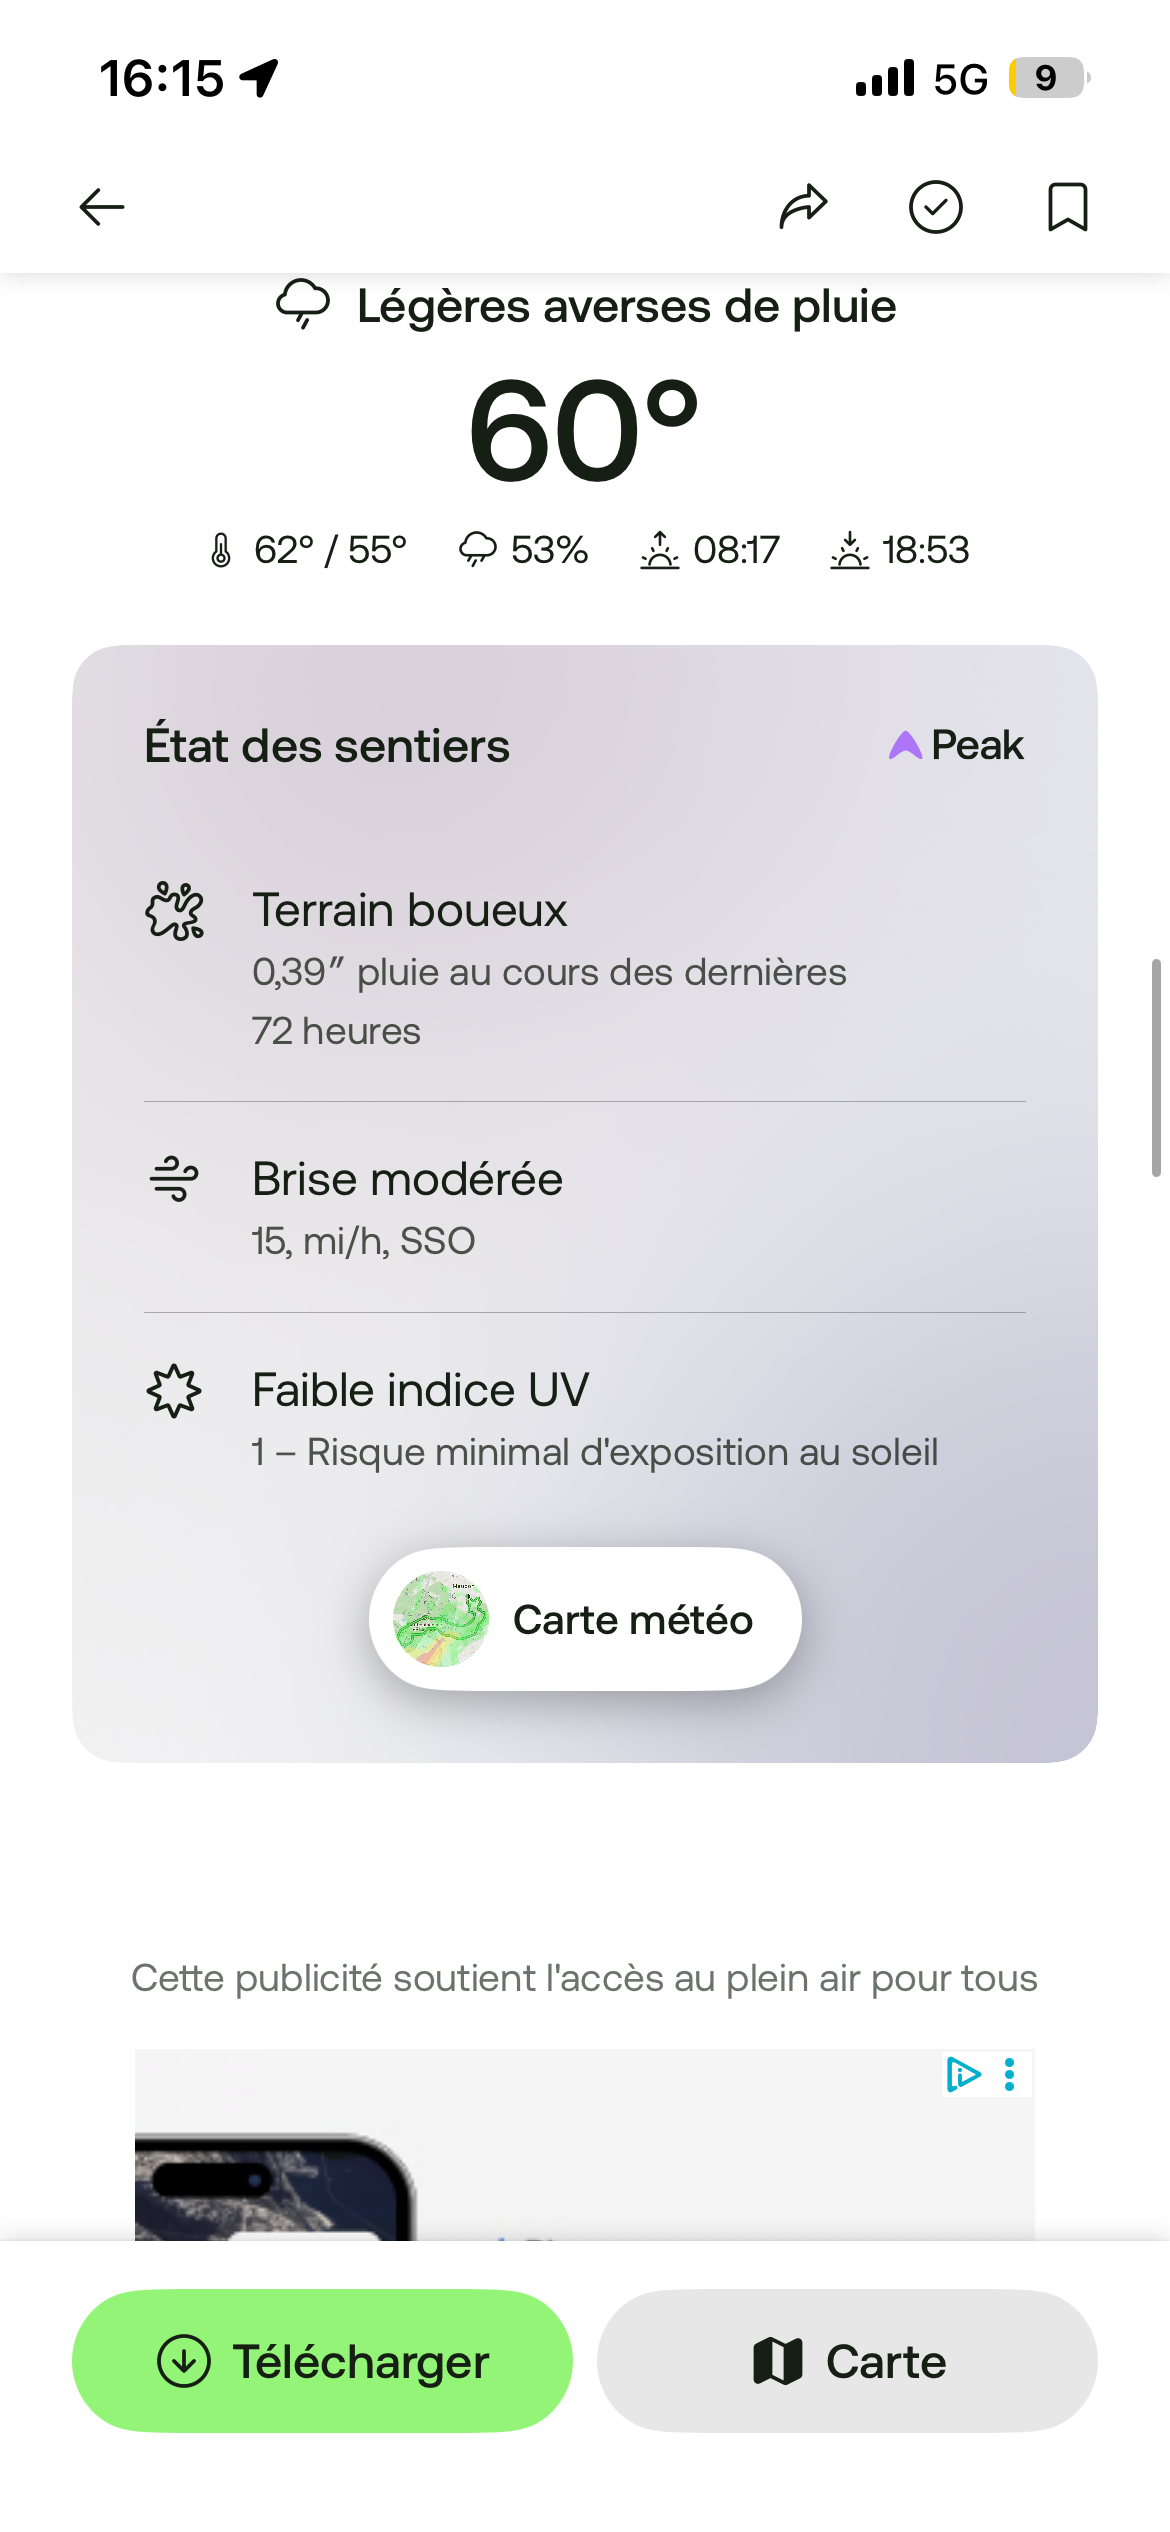Tap the UV index sun icon
Screen dimensions: 1170x2532
coord(175,1390)
